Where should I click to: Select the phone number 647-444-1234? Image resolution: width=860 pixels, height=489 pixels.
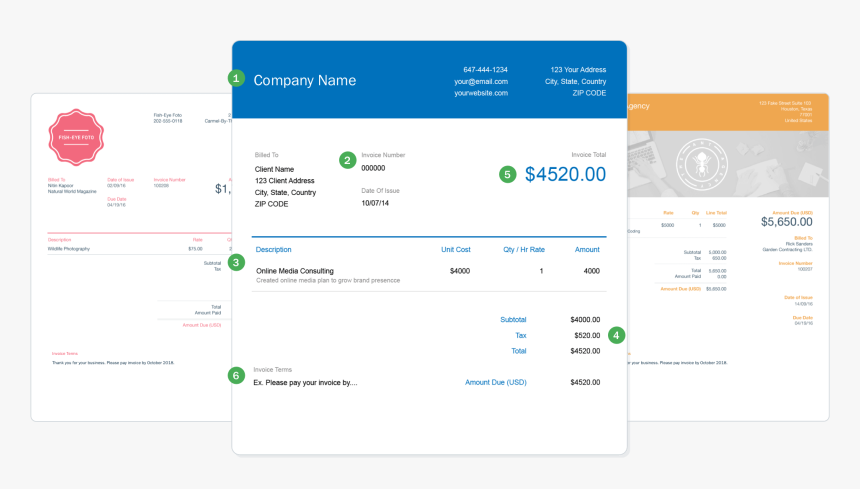click(x=485, y=70)
